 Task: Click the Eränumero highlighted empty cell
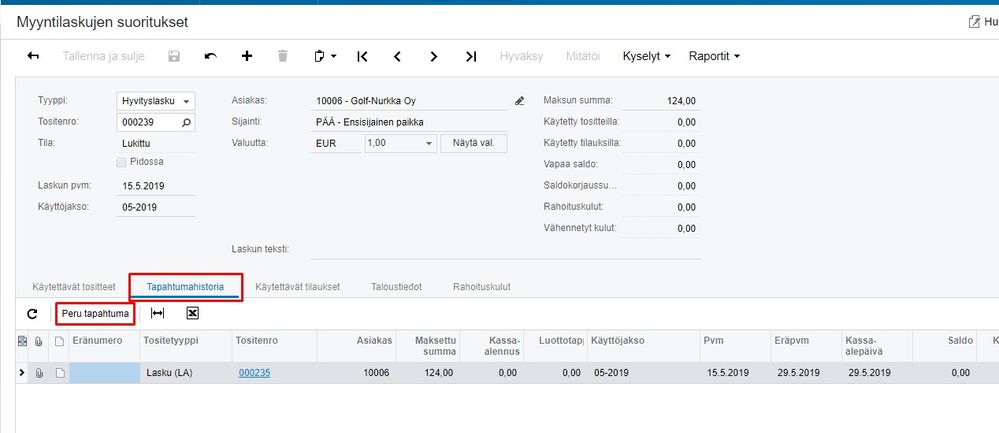pyautogui.click(x=104, y=373)
